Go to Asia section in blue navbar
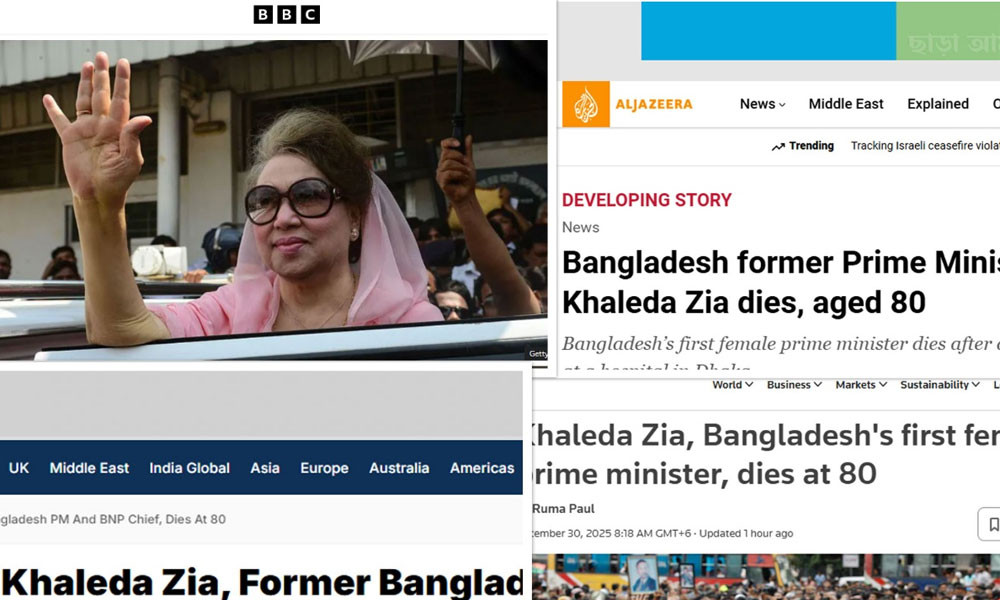The height and width of the screenshot is (600, 1000). pyautogui.click(x=265, y=468)
